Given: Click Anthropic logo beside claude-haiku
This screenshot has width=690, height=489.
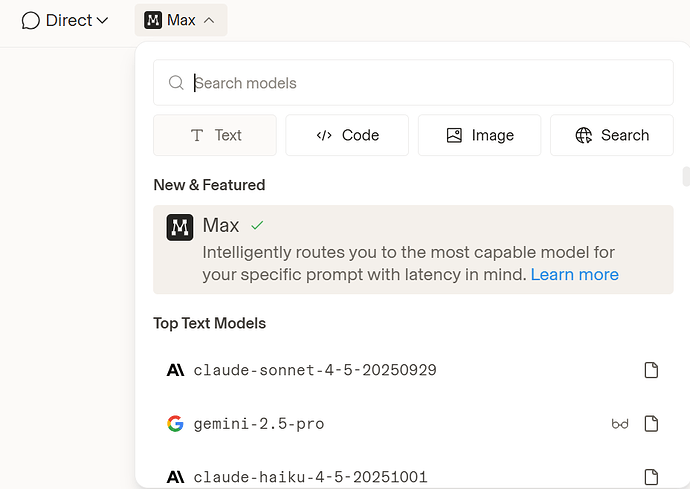Looking at the screenshot, I should (x=175, y=477).
